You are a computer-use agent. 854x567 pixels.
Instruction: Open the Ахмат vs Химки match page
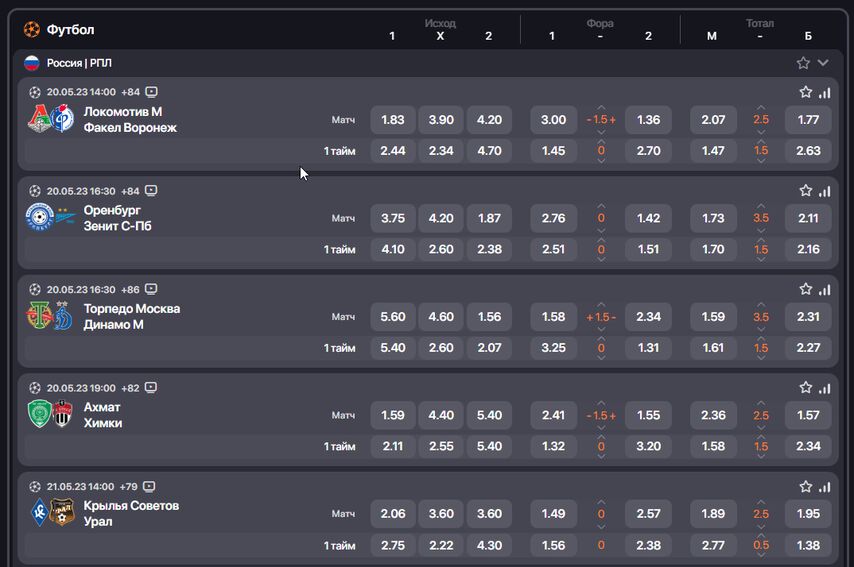click(102, 414)
